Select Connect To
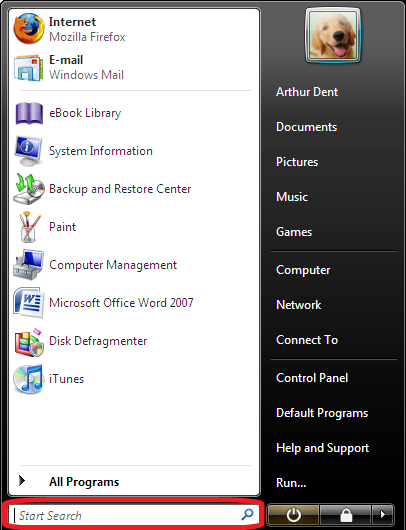This screenshot has width=406, height=530. [307, 340]
